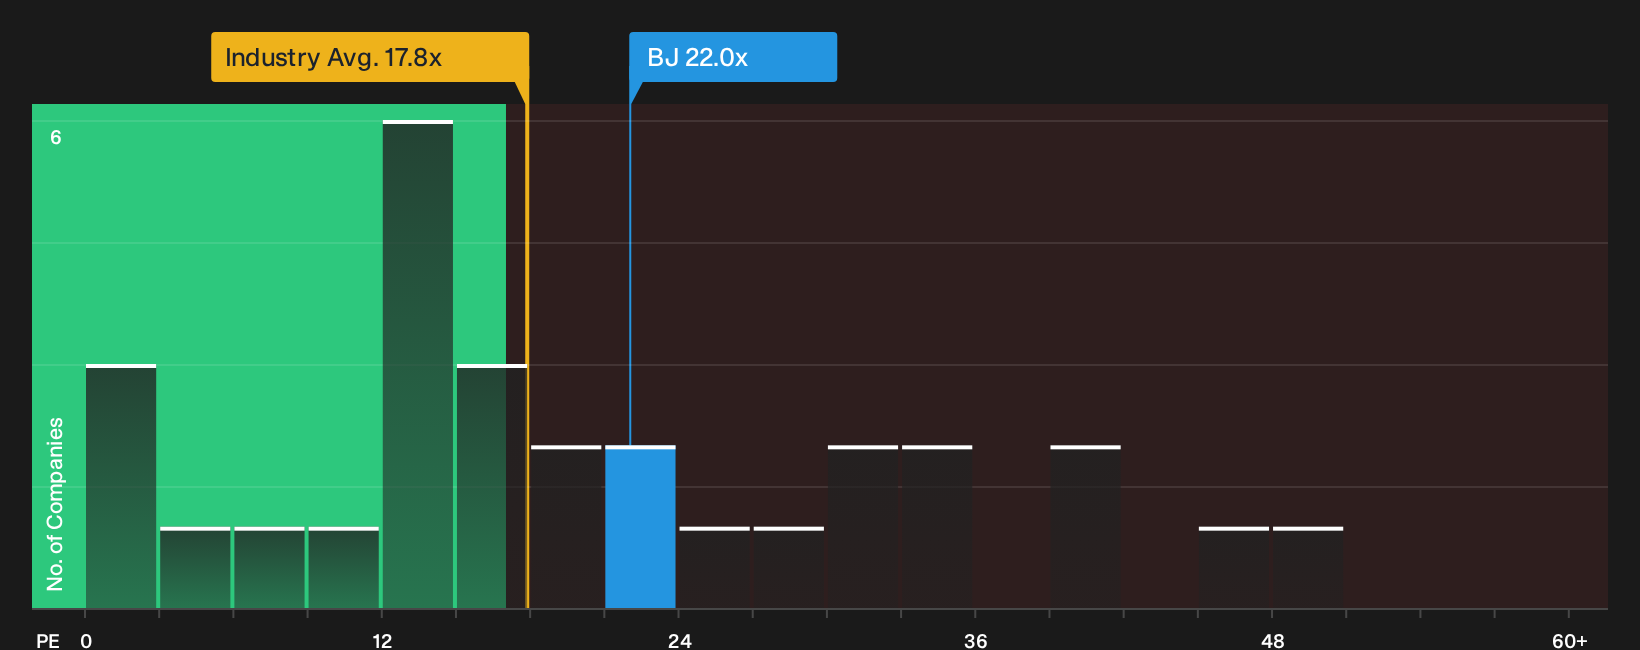Screen dimensions: 1640x650
Task: Click the blue highlighted BJ histogram bar
Action: click(x=640, y=527)
